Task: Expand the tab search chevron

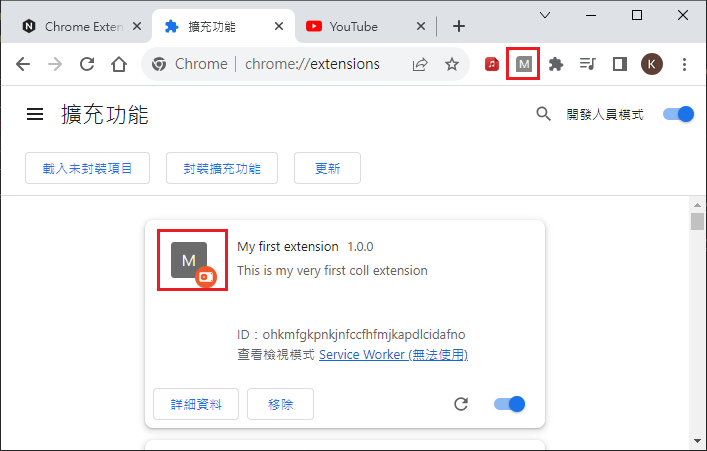Action: point(545,15)
